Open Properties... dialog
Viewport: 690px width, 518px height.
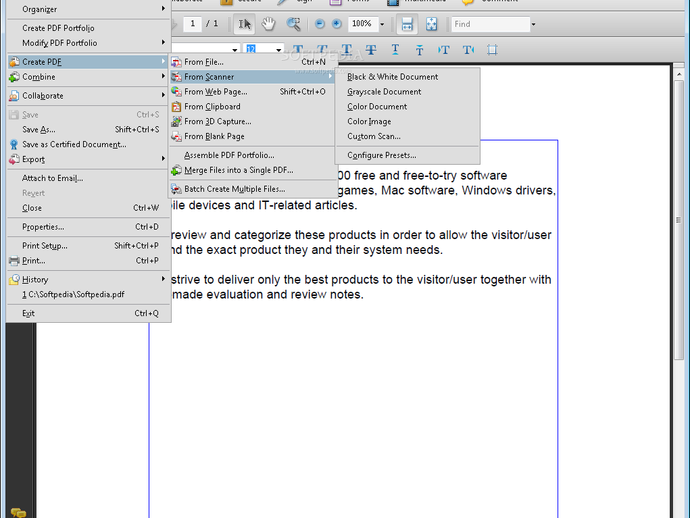coord(88,227)
